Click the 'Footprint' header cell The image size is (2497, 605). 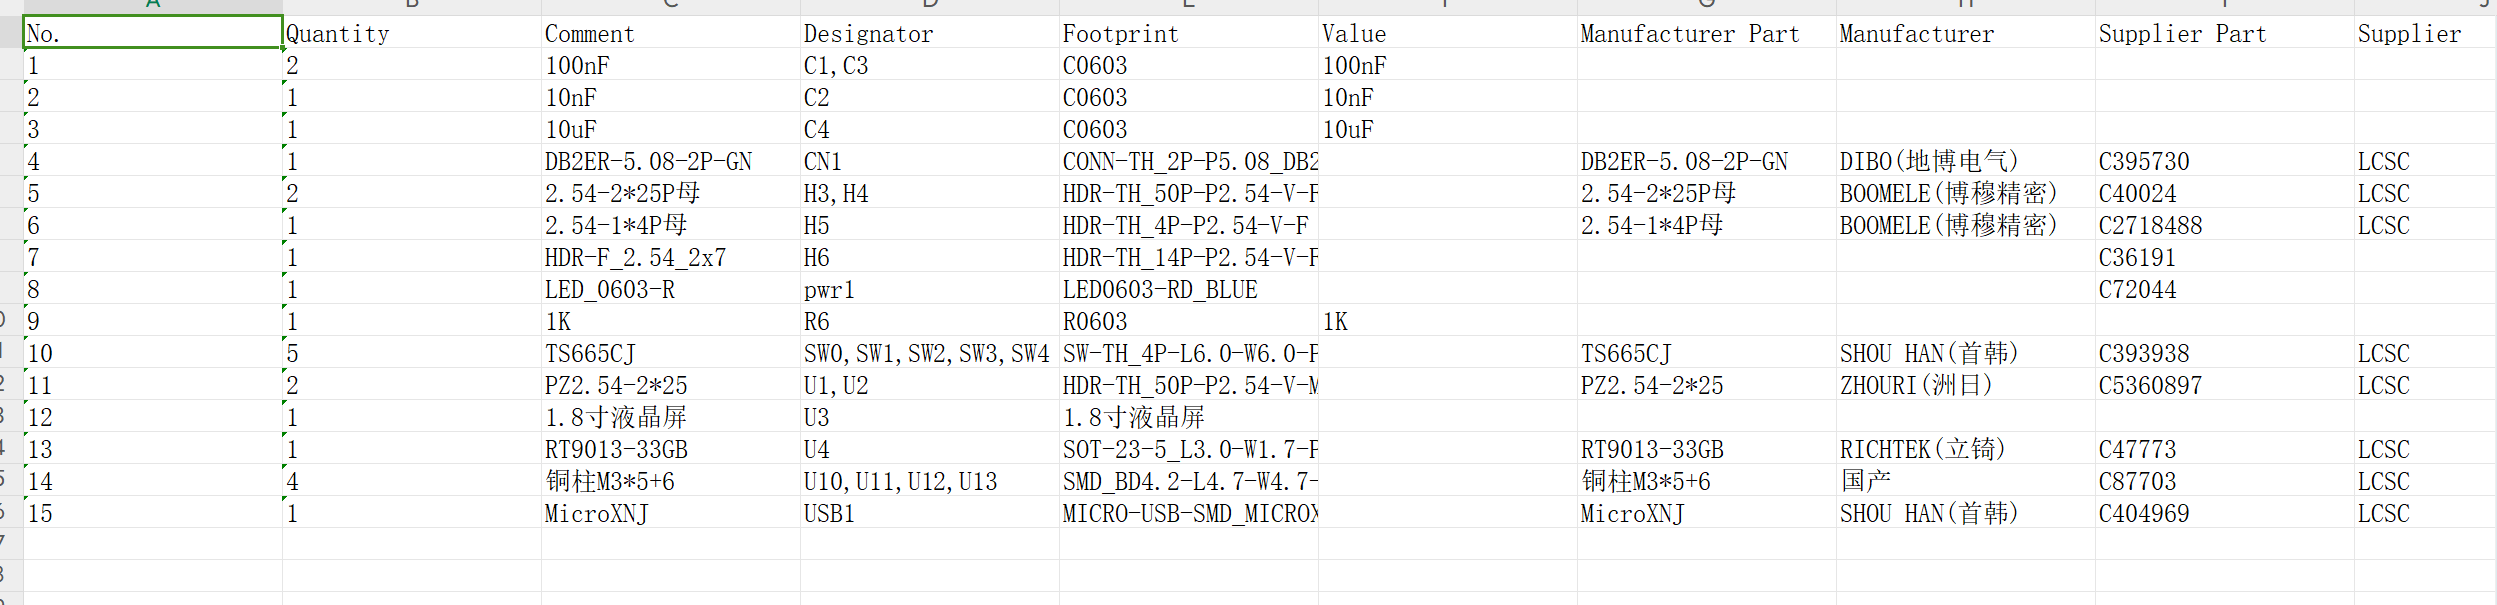(x=1120, y=34)
